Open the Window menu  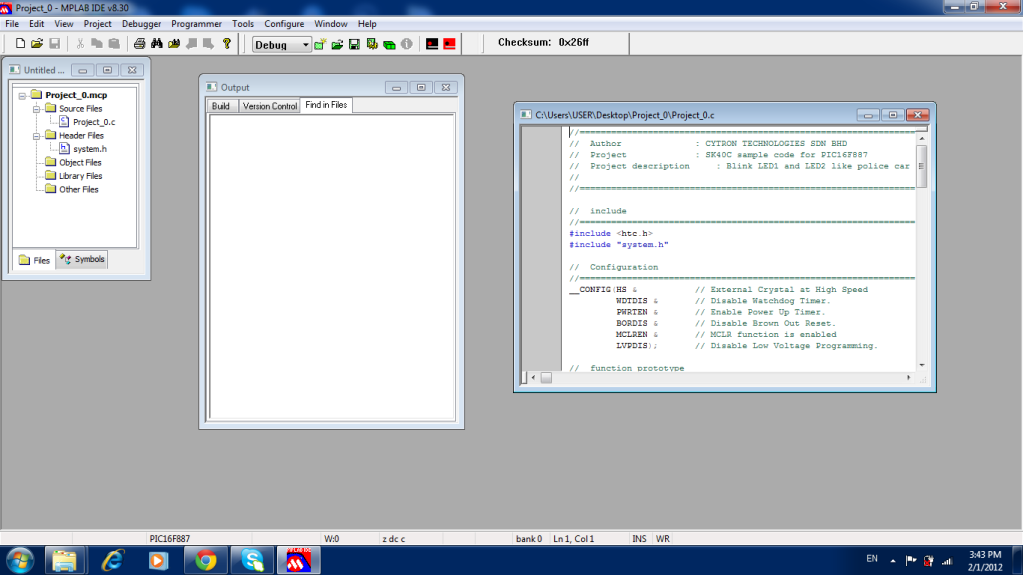click(331, 23)
